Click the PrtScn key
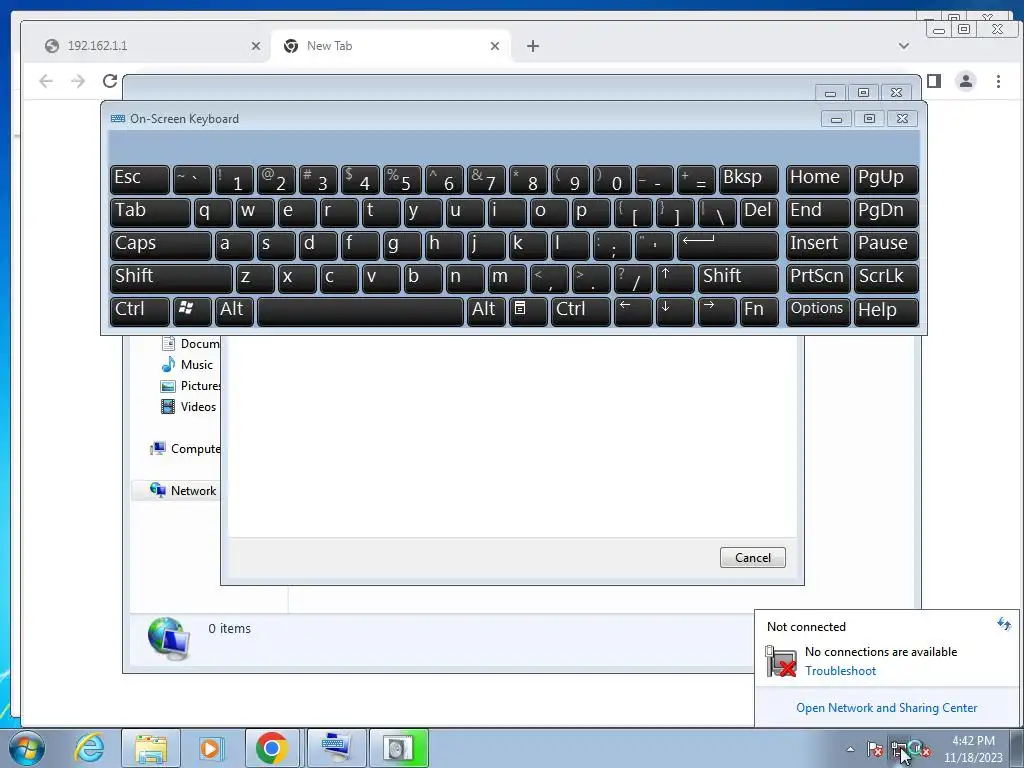Screen dimensions: 1024x768 (818, 278)
